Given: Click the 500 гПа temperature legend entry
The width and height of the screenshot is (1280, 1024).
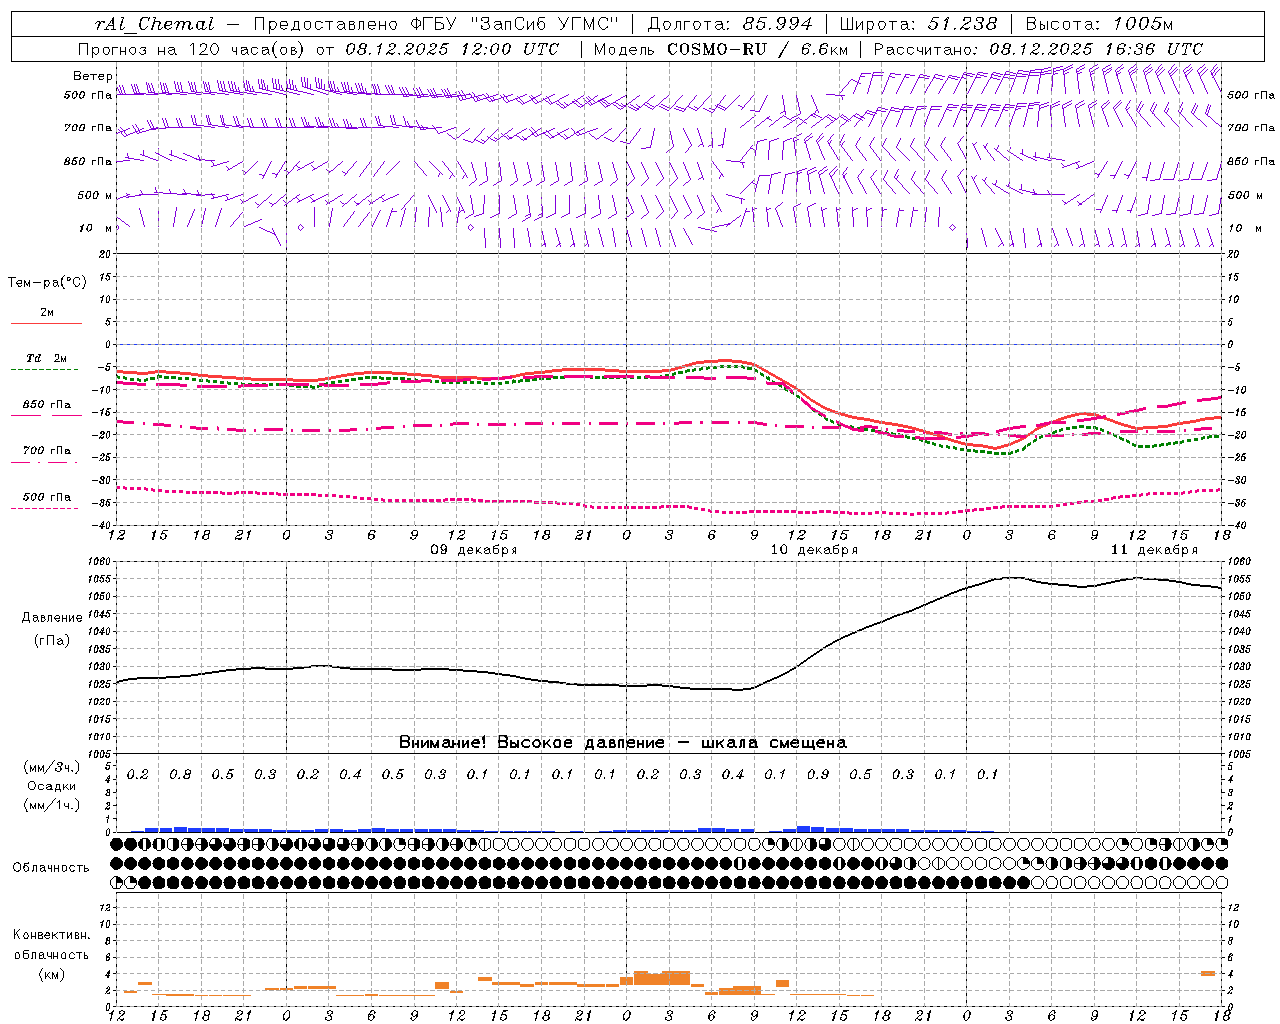Looking at the screenshot, I should (x=47, y=497).
